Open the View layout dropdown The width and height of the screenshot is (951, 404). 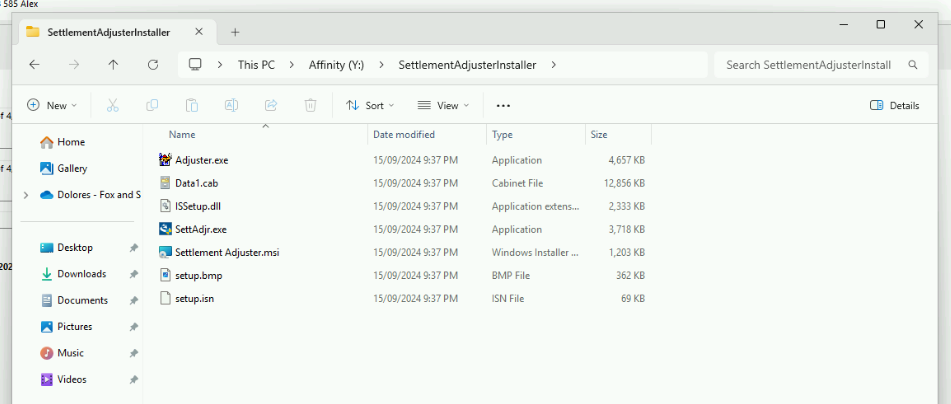point(444,105)
